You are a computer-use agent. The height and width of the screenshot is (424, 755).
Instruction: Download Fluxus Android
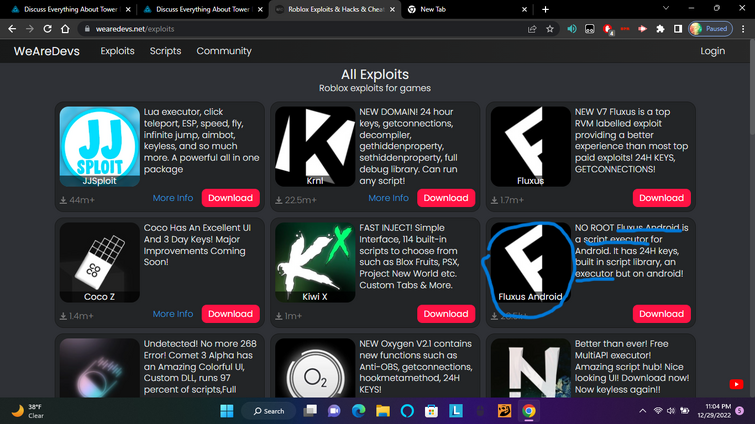pyautogui.click(x=661, y=314)
